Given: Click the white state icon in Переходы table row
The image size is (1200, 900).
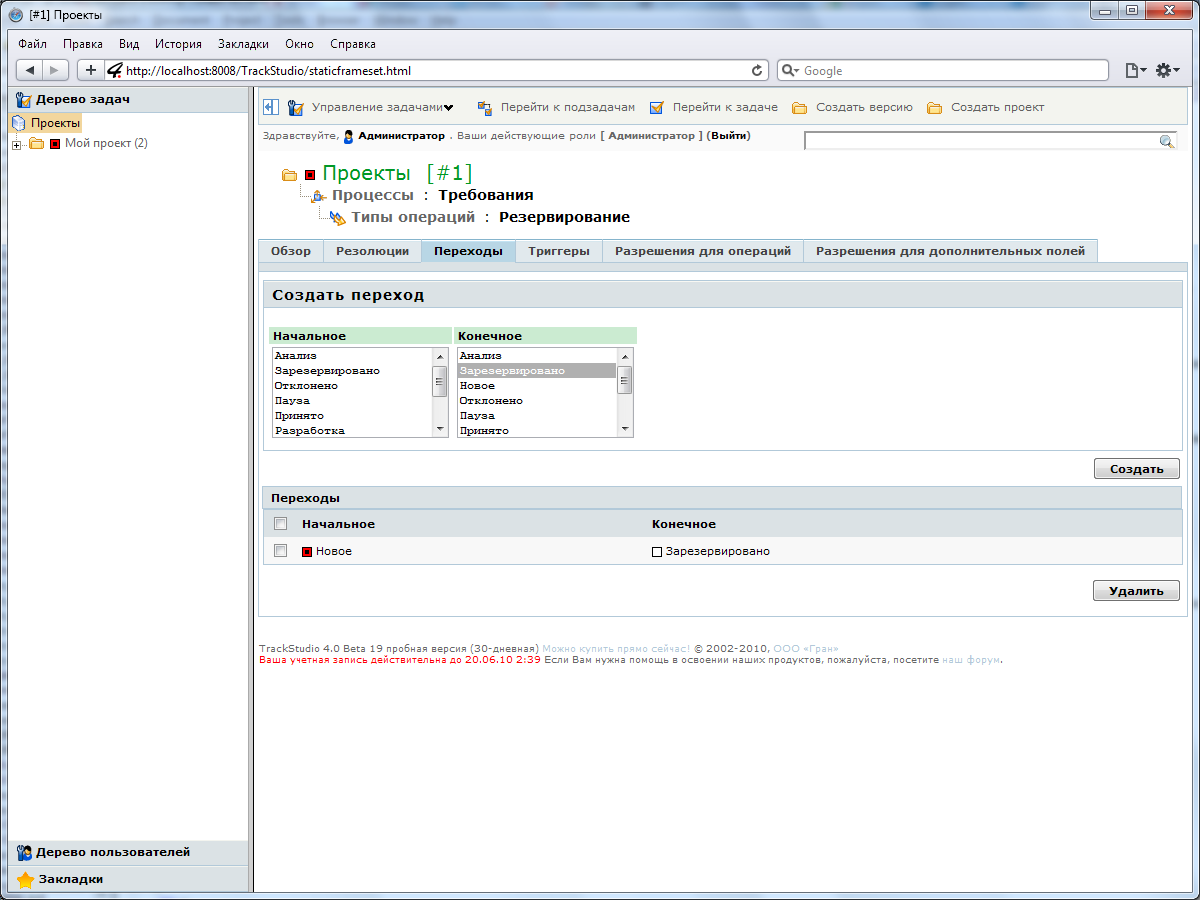Looking at the screenshot, I should click(657, 552).
